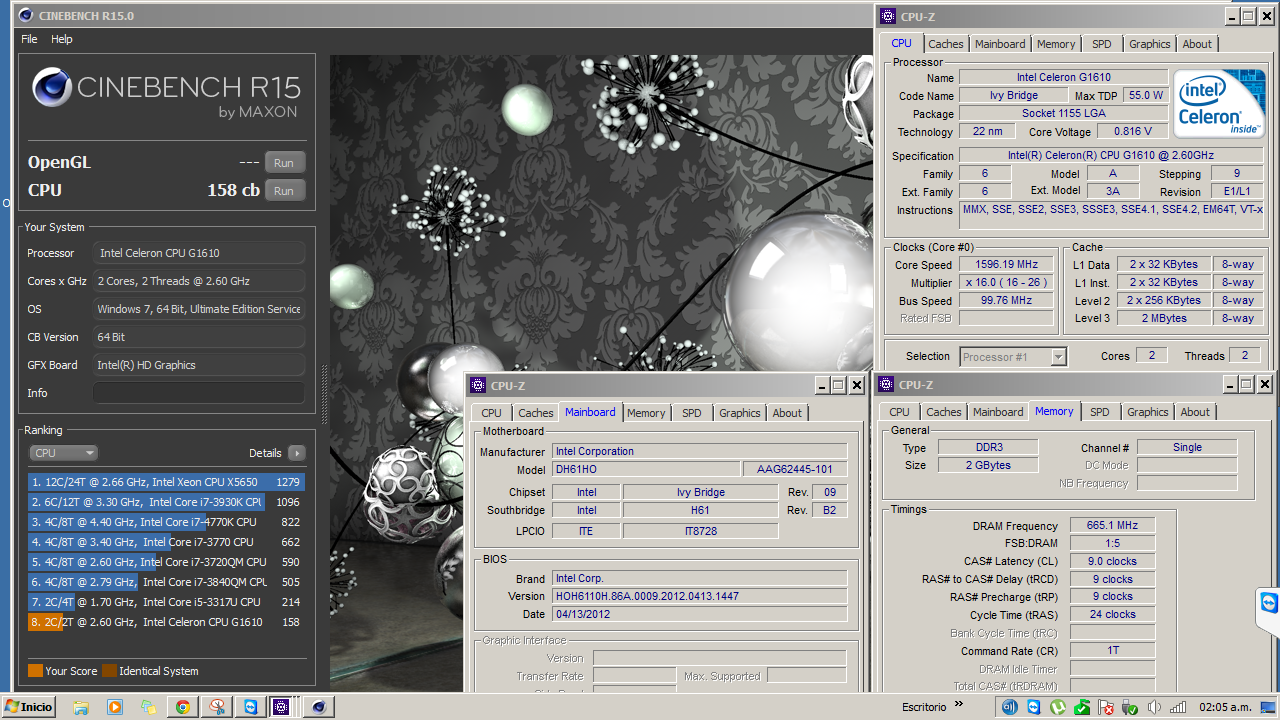1280x720 pixels.
Task: Expand Escritorio toolbar chevron
Action: click(959, 704)
